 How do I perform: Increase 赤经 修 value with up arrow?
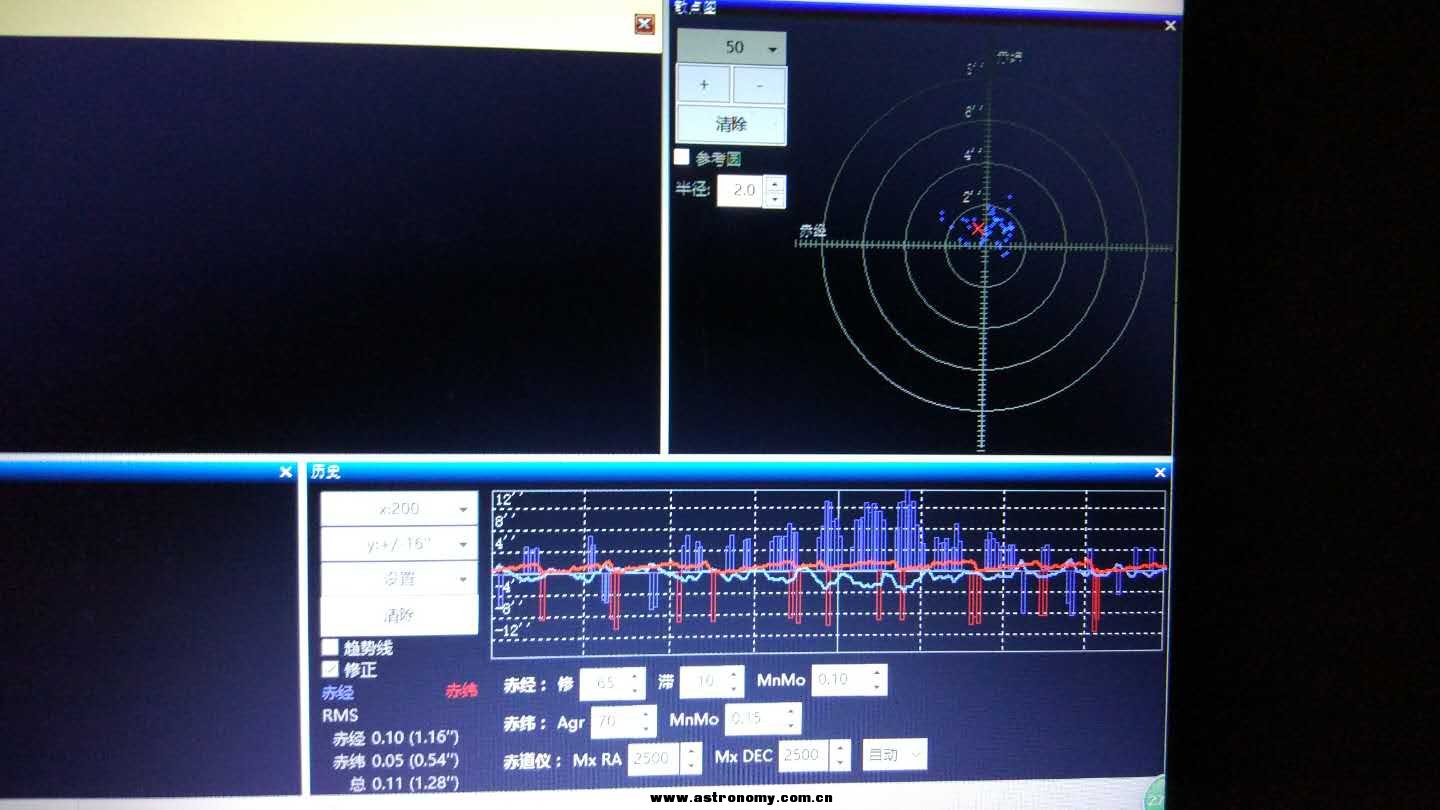pos(635,676)
